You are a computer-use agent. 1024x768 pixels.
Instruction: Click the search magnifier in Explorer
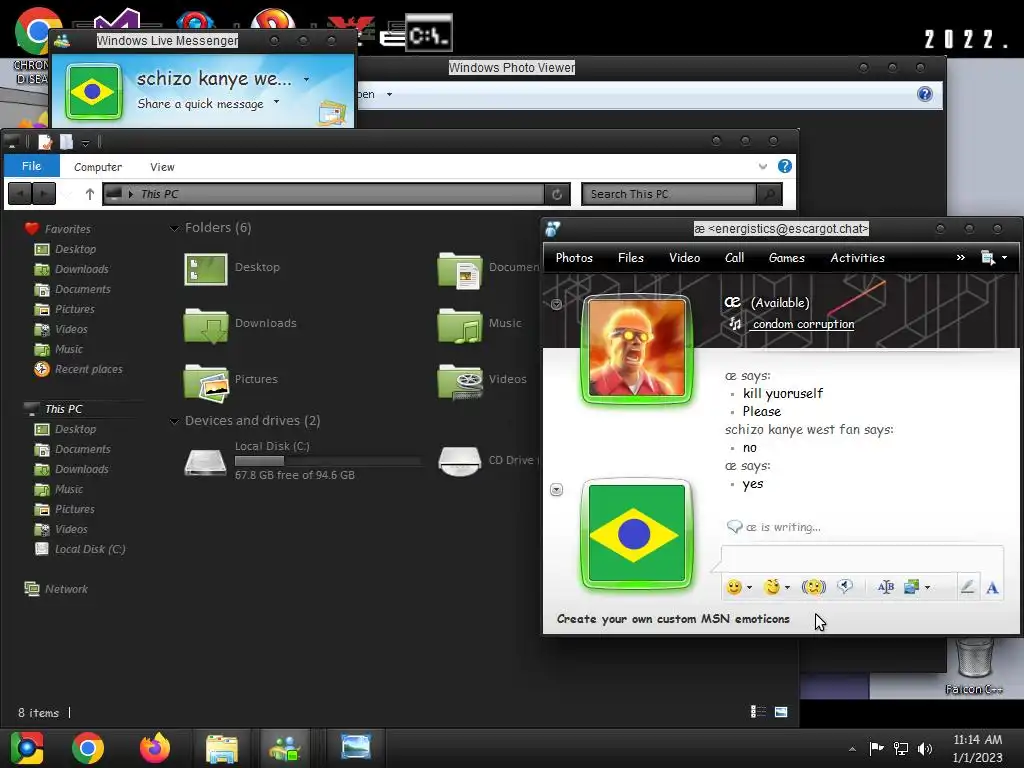[x=770, y=194]
